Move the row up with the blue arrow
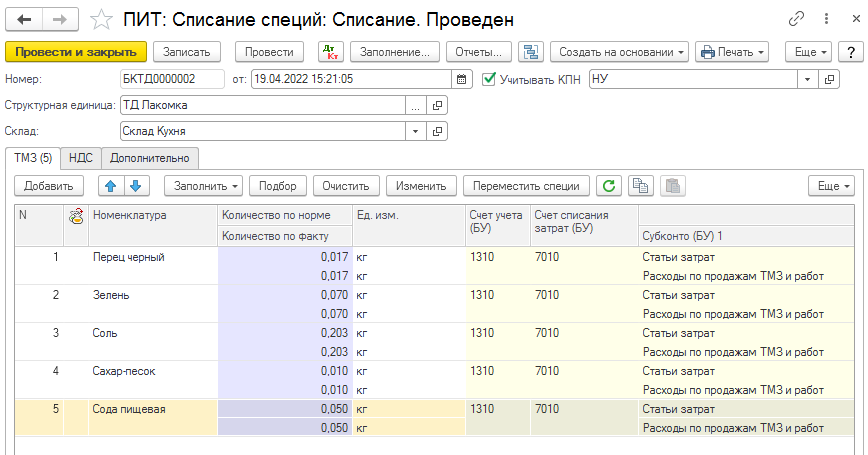 pyautogui.click(x=110, y=185)
